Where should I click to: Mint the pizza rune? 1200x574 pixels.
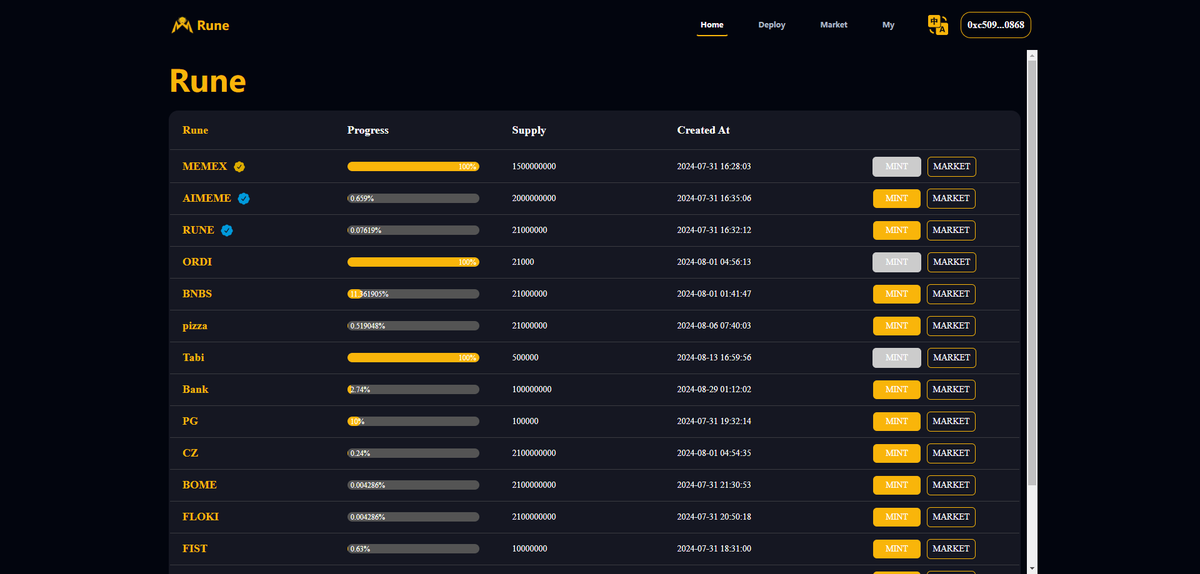(x=897, y=326)
